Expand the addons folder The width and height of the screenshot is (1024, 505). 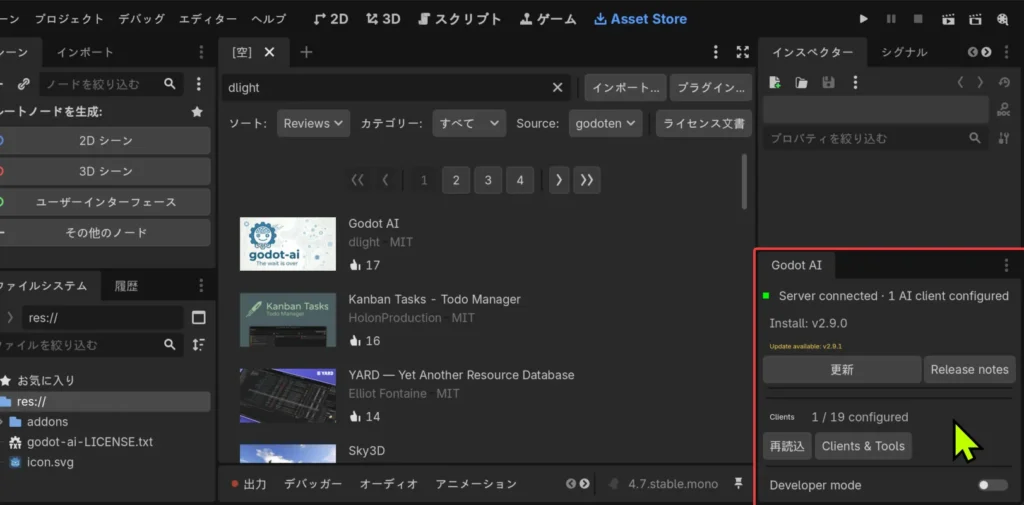[x=3, y=421]
